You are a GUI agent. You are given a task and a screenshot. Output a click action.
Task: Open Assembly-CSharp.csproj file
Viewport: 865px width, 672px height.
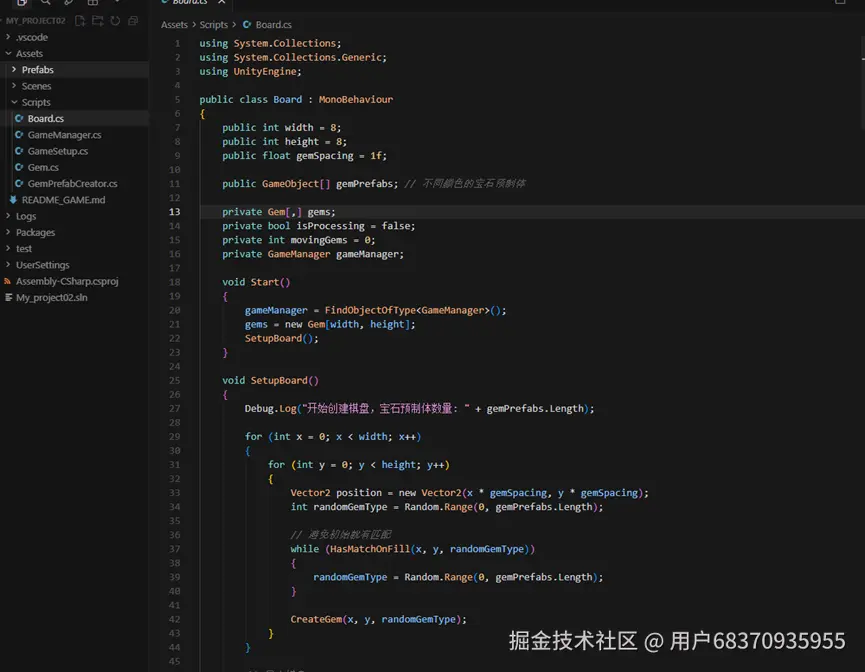click(66, 281)
